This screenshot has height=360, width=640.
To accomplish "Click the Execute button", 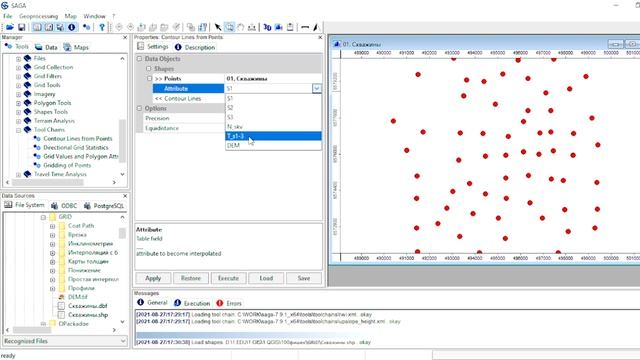I will [x=228, y=278].
